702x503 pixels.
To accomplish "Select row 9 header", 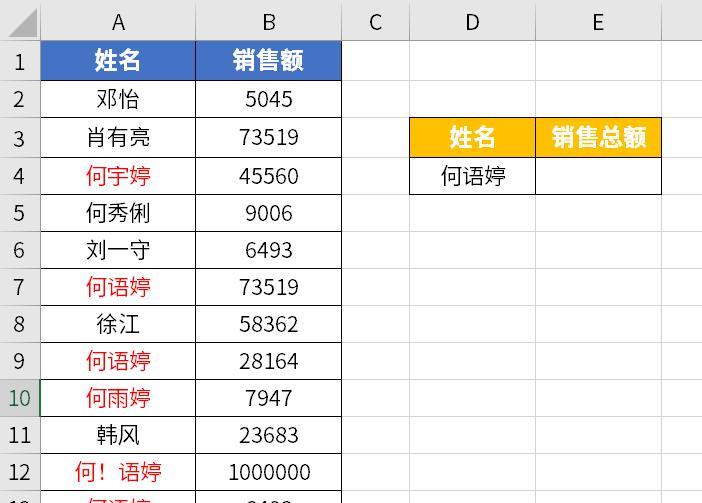I will pos(20,361).
